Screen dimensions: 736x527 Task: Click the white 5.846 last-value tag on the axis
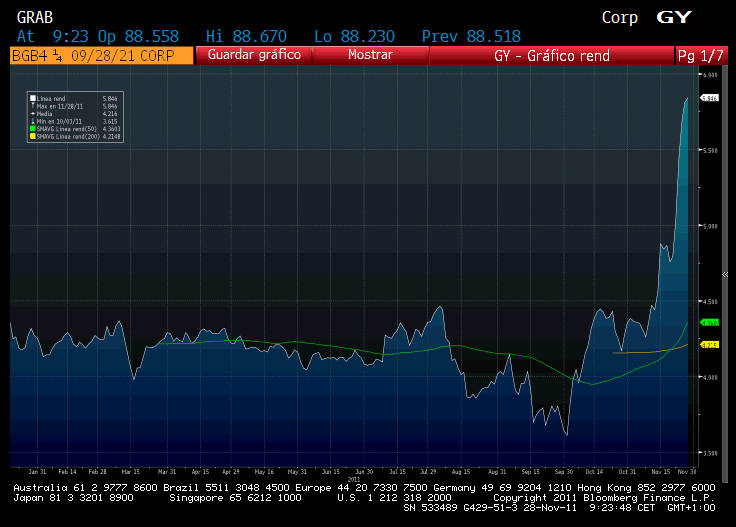point(710,98)
